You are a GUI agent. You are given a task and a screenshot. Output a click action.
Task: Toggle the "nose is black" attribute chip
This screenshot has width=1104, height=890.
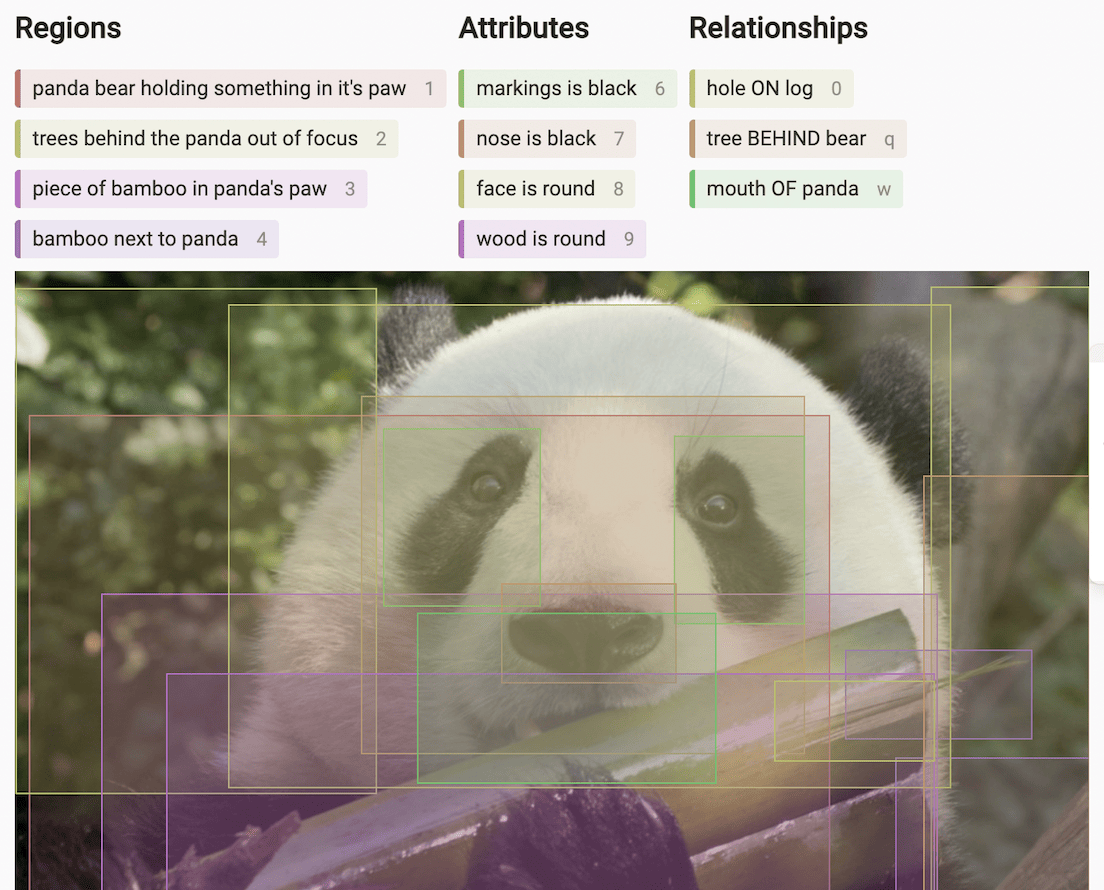click(545, 138)
